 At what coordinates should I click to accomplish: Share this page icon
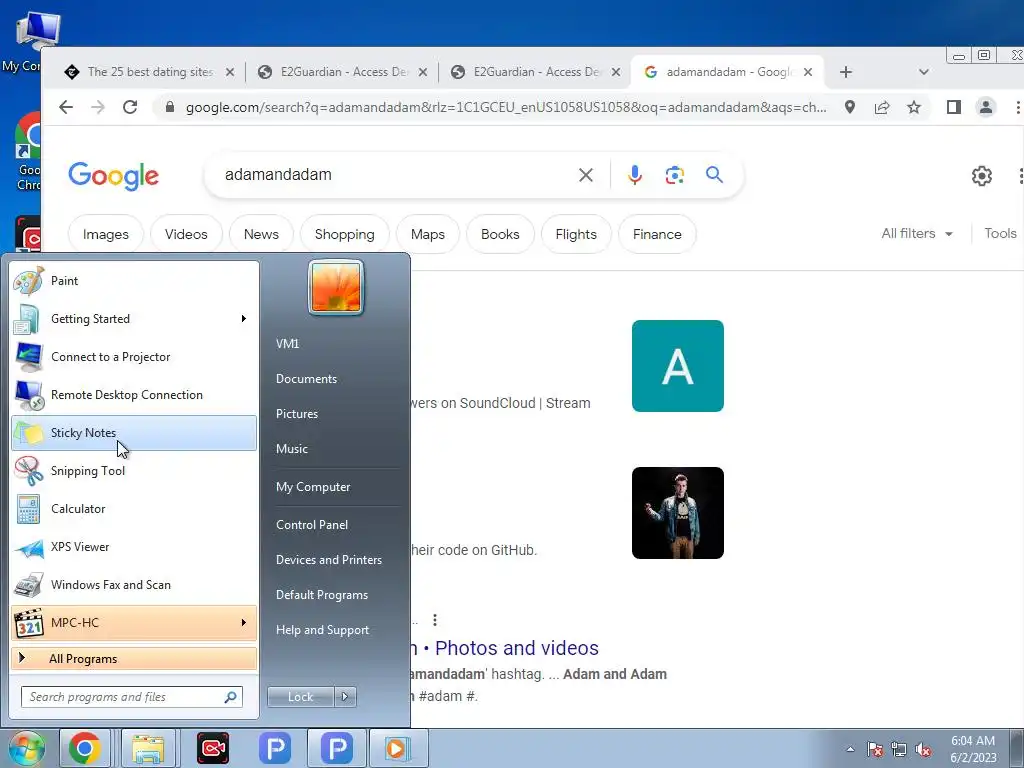882,107
